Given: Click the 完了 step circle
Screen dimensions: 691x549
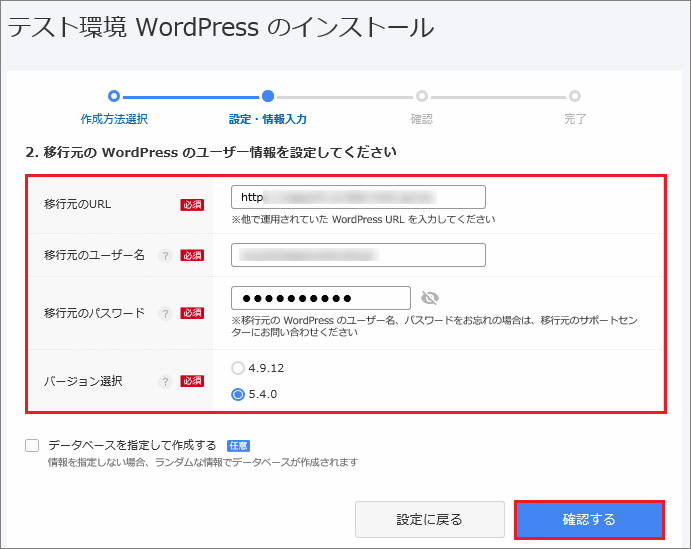Looking at the screenshot, I should (575, 96).
